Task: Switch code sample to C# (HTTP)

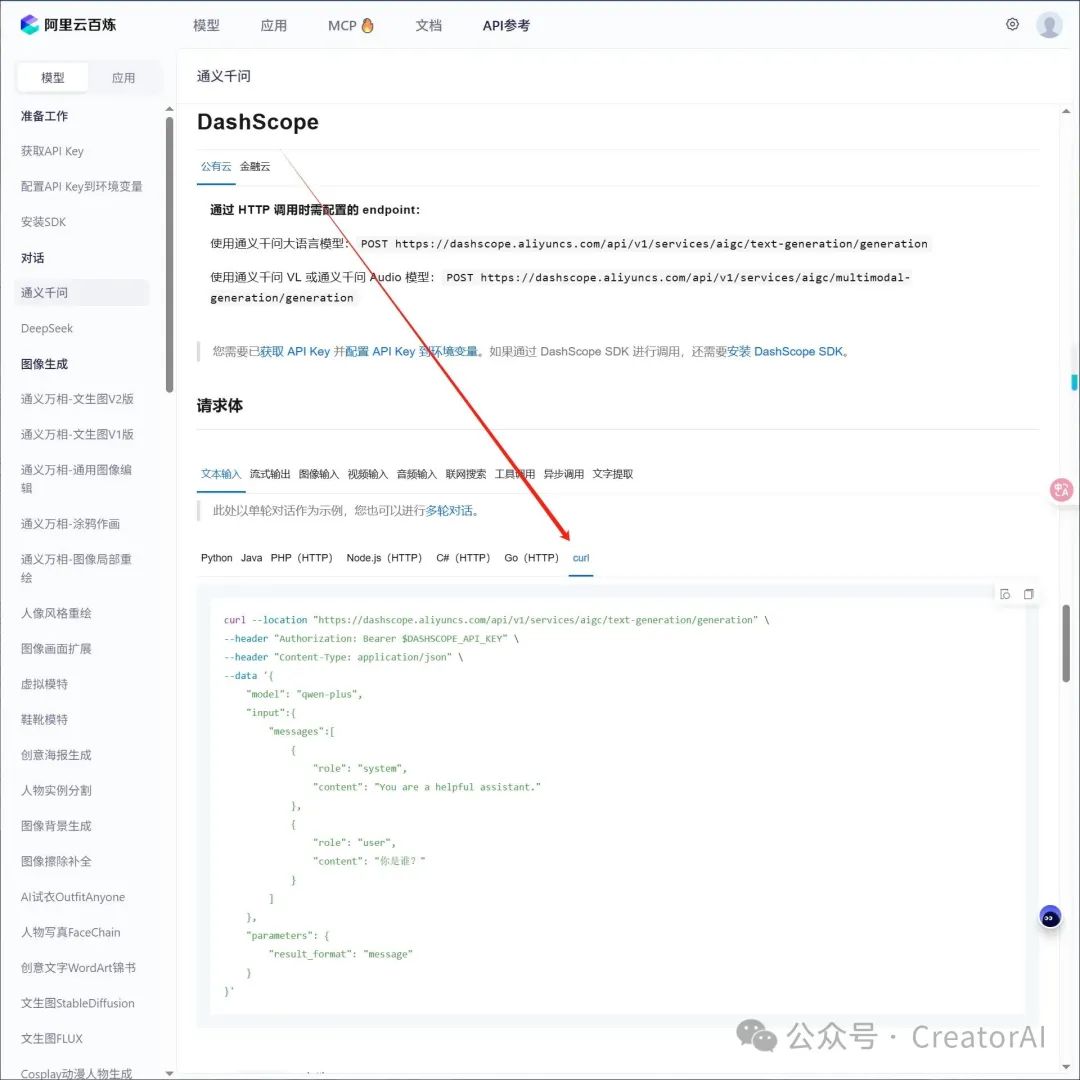Action: [x=463, y=558]
